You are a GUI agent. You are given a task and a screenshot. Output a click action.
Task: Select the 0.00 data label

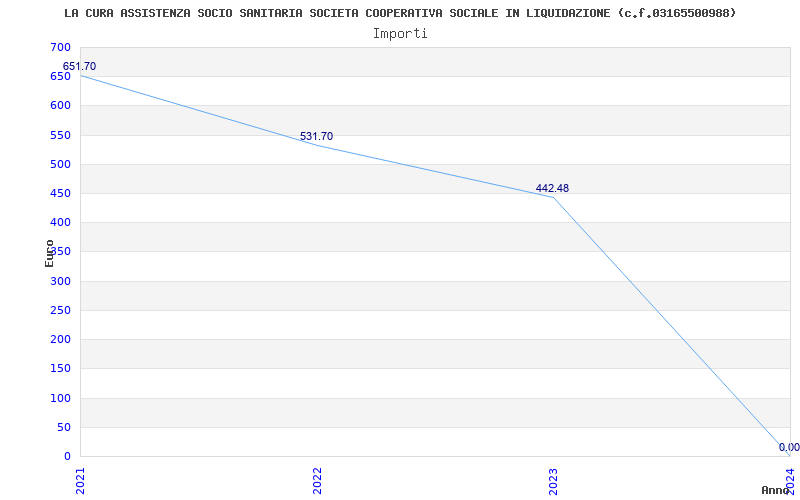click(x=789, y=447)
